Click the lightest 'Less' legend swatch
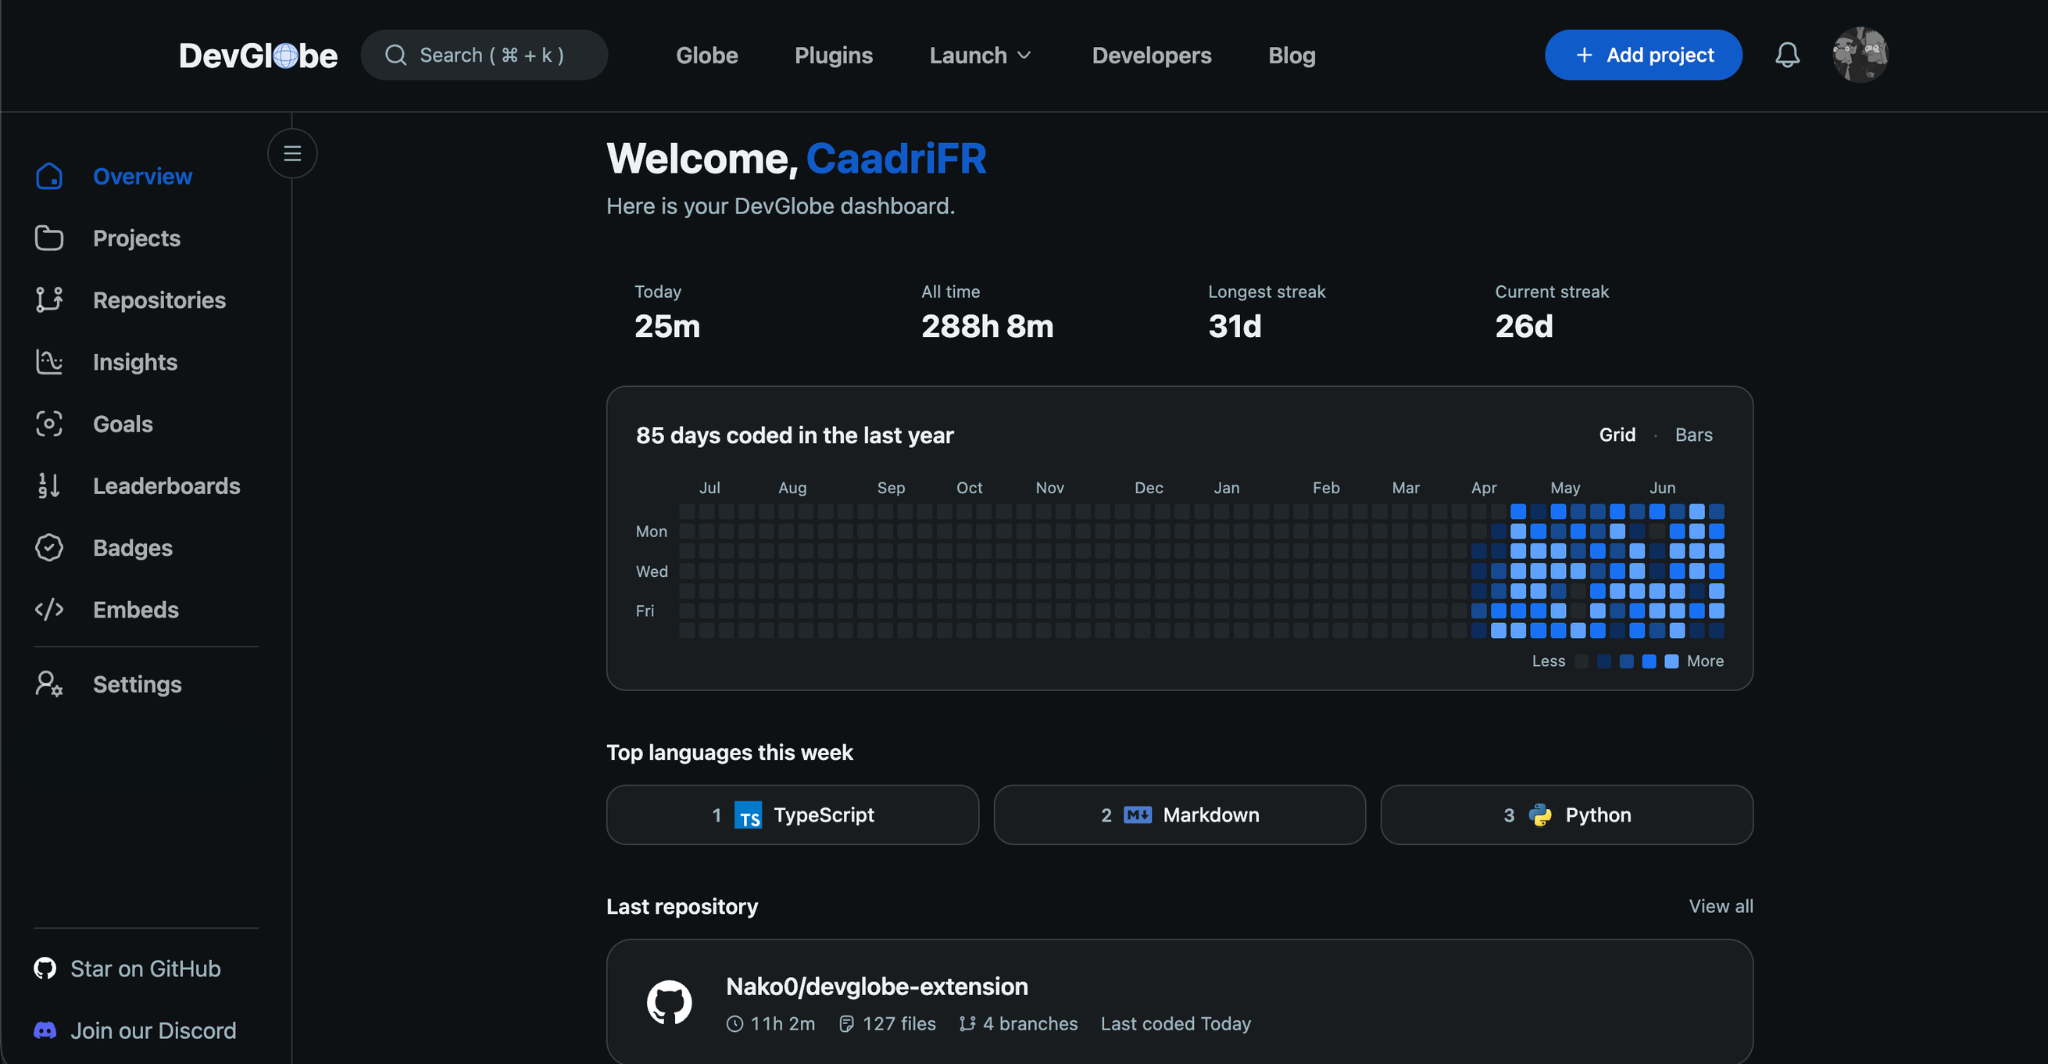This screenshot has height=1064, width=2048. coord(1582,661)
